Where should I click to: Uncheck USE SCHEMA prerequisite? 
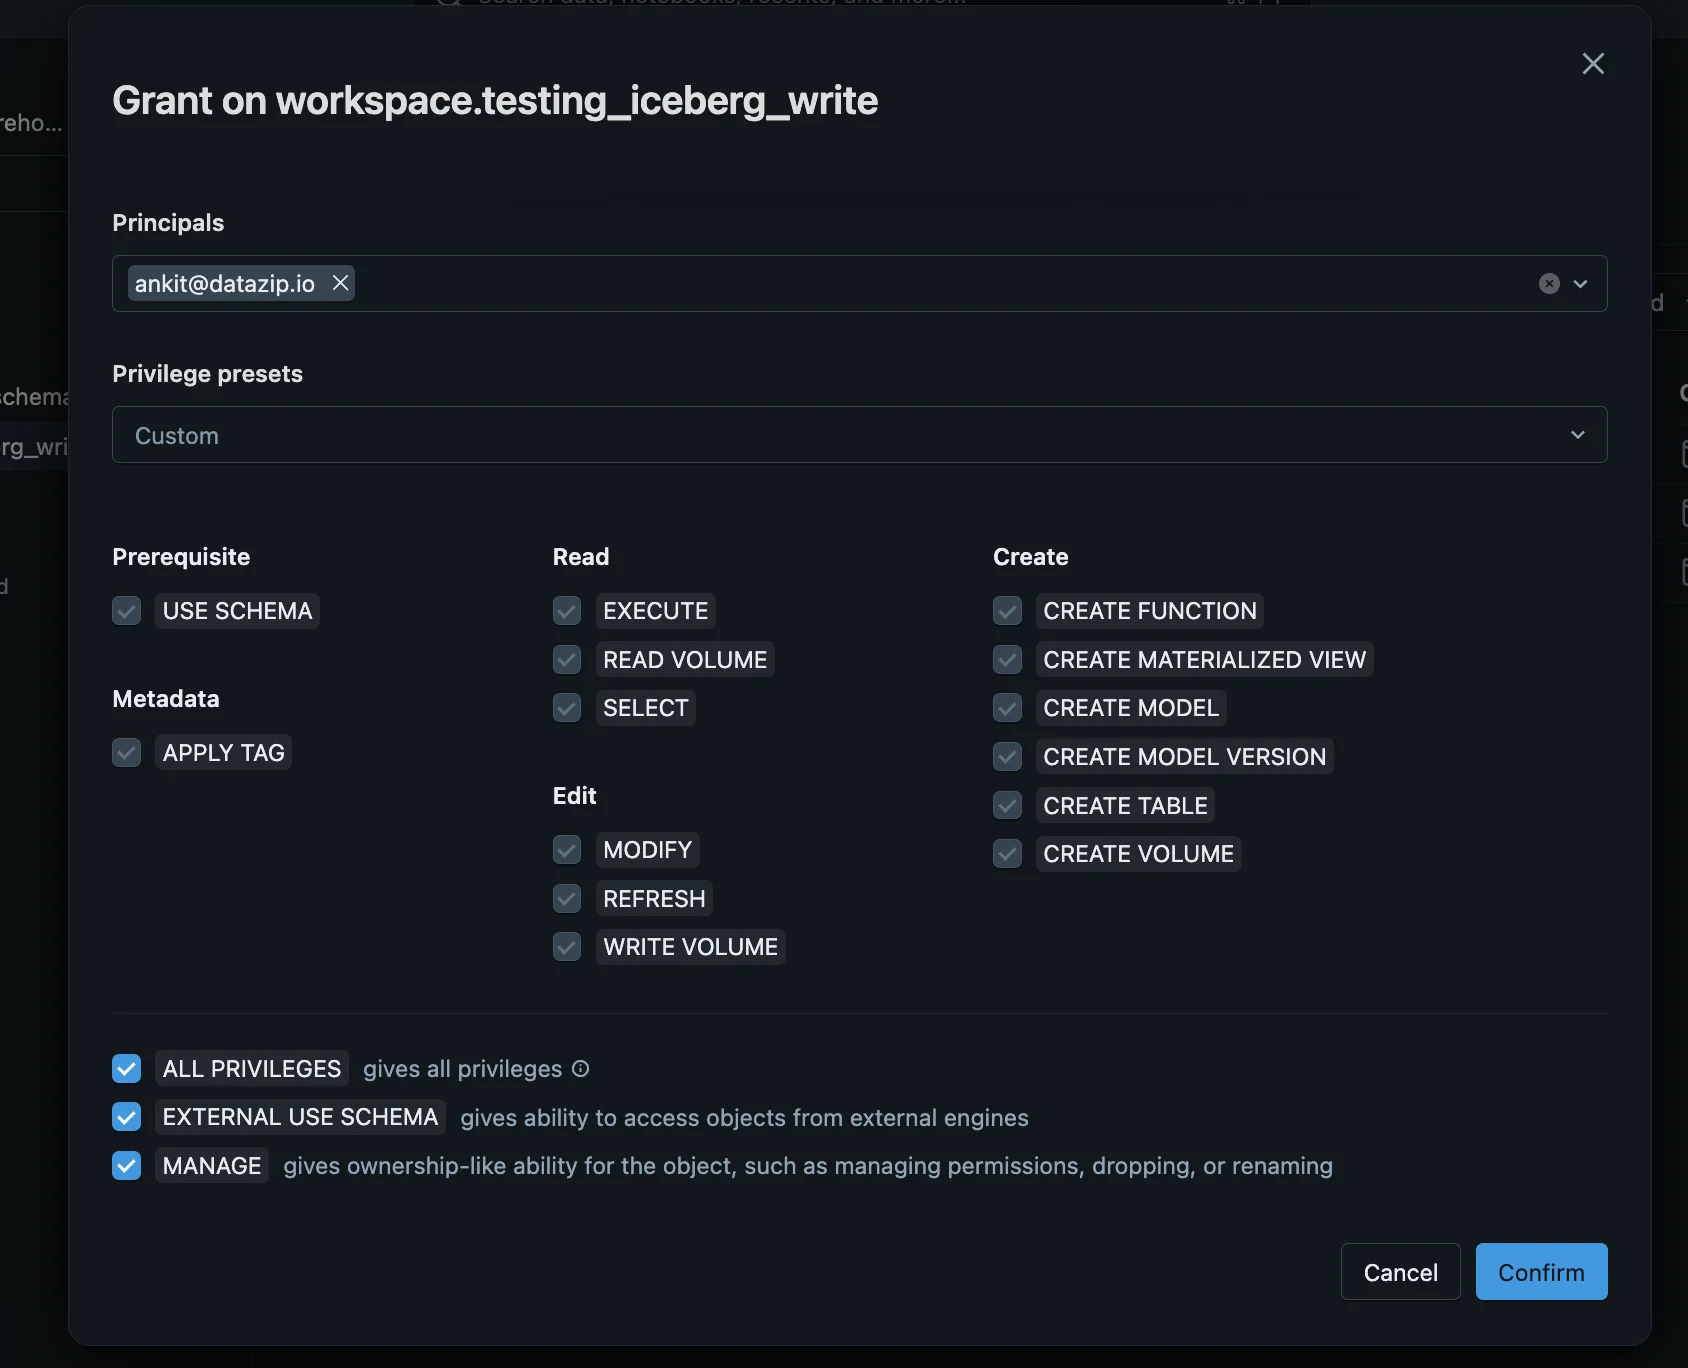(x=126, y=611)
